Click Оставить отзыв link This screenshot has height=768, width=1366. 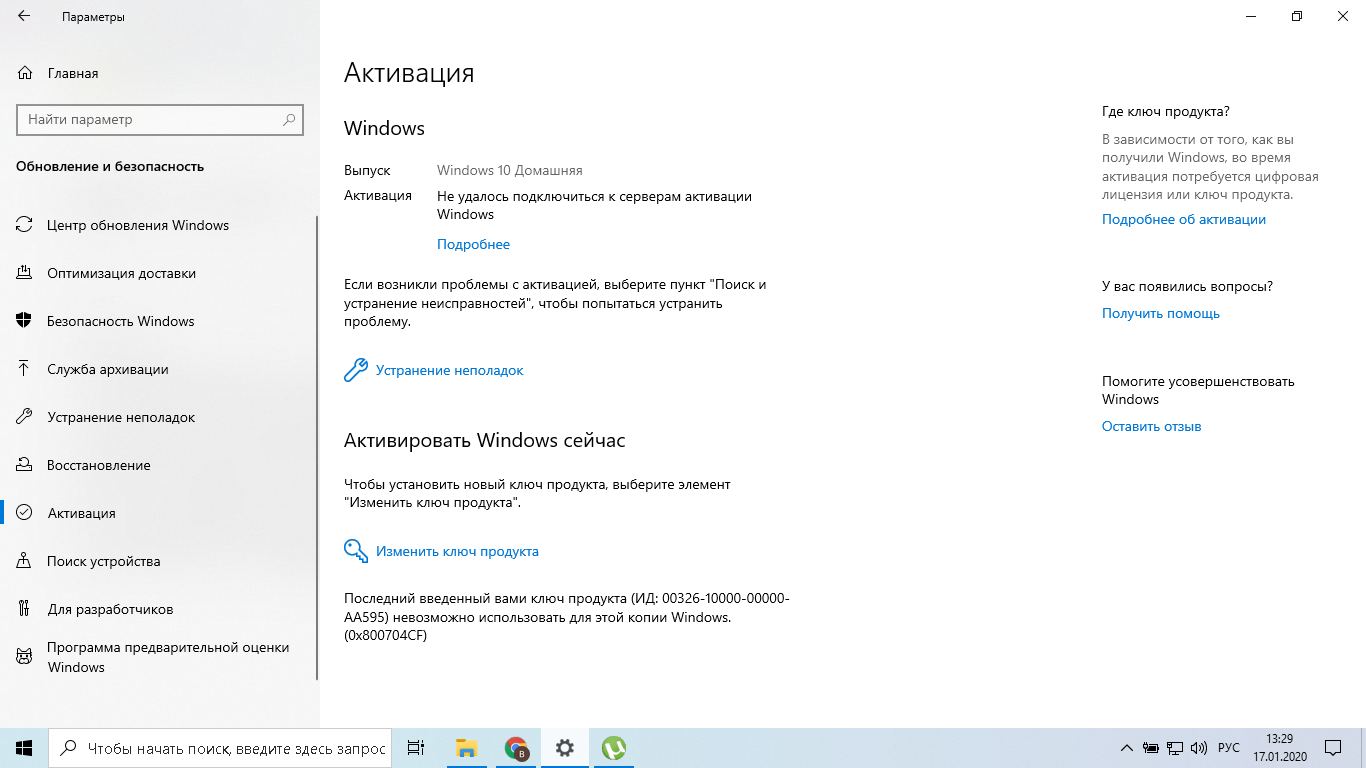1151,426
